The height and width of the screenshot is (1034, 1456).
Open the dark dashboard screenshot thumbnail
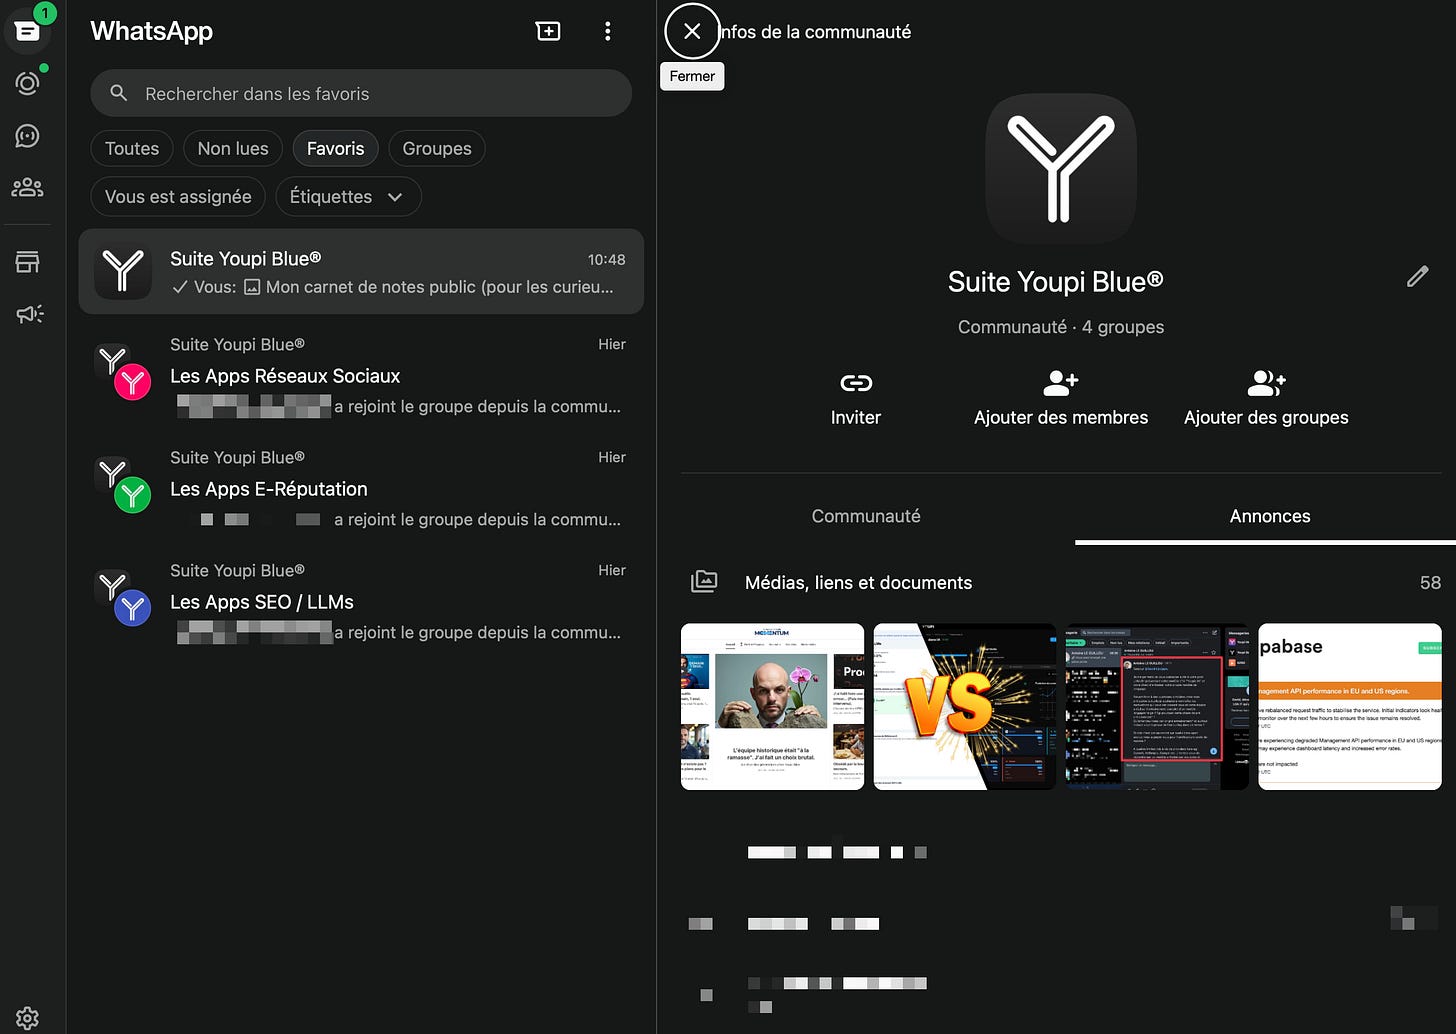pos(1157,706)
